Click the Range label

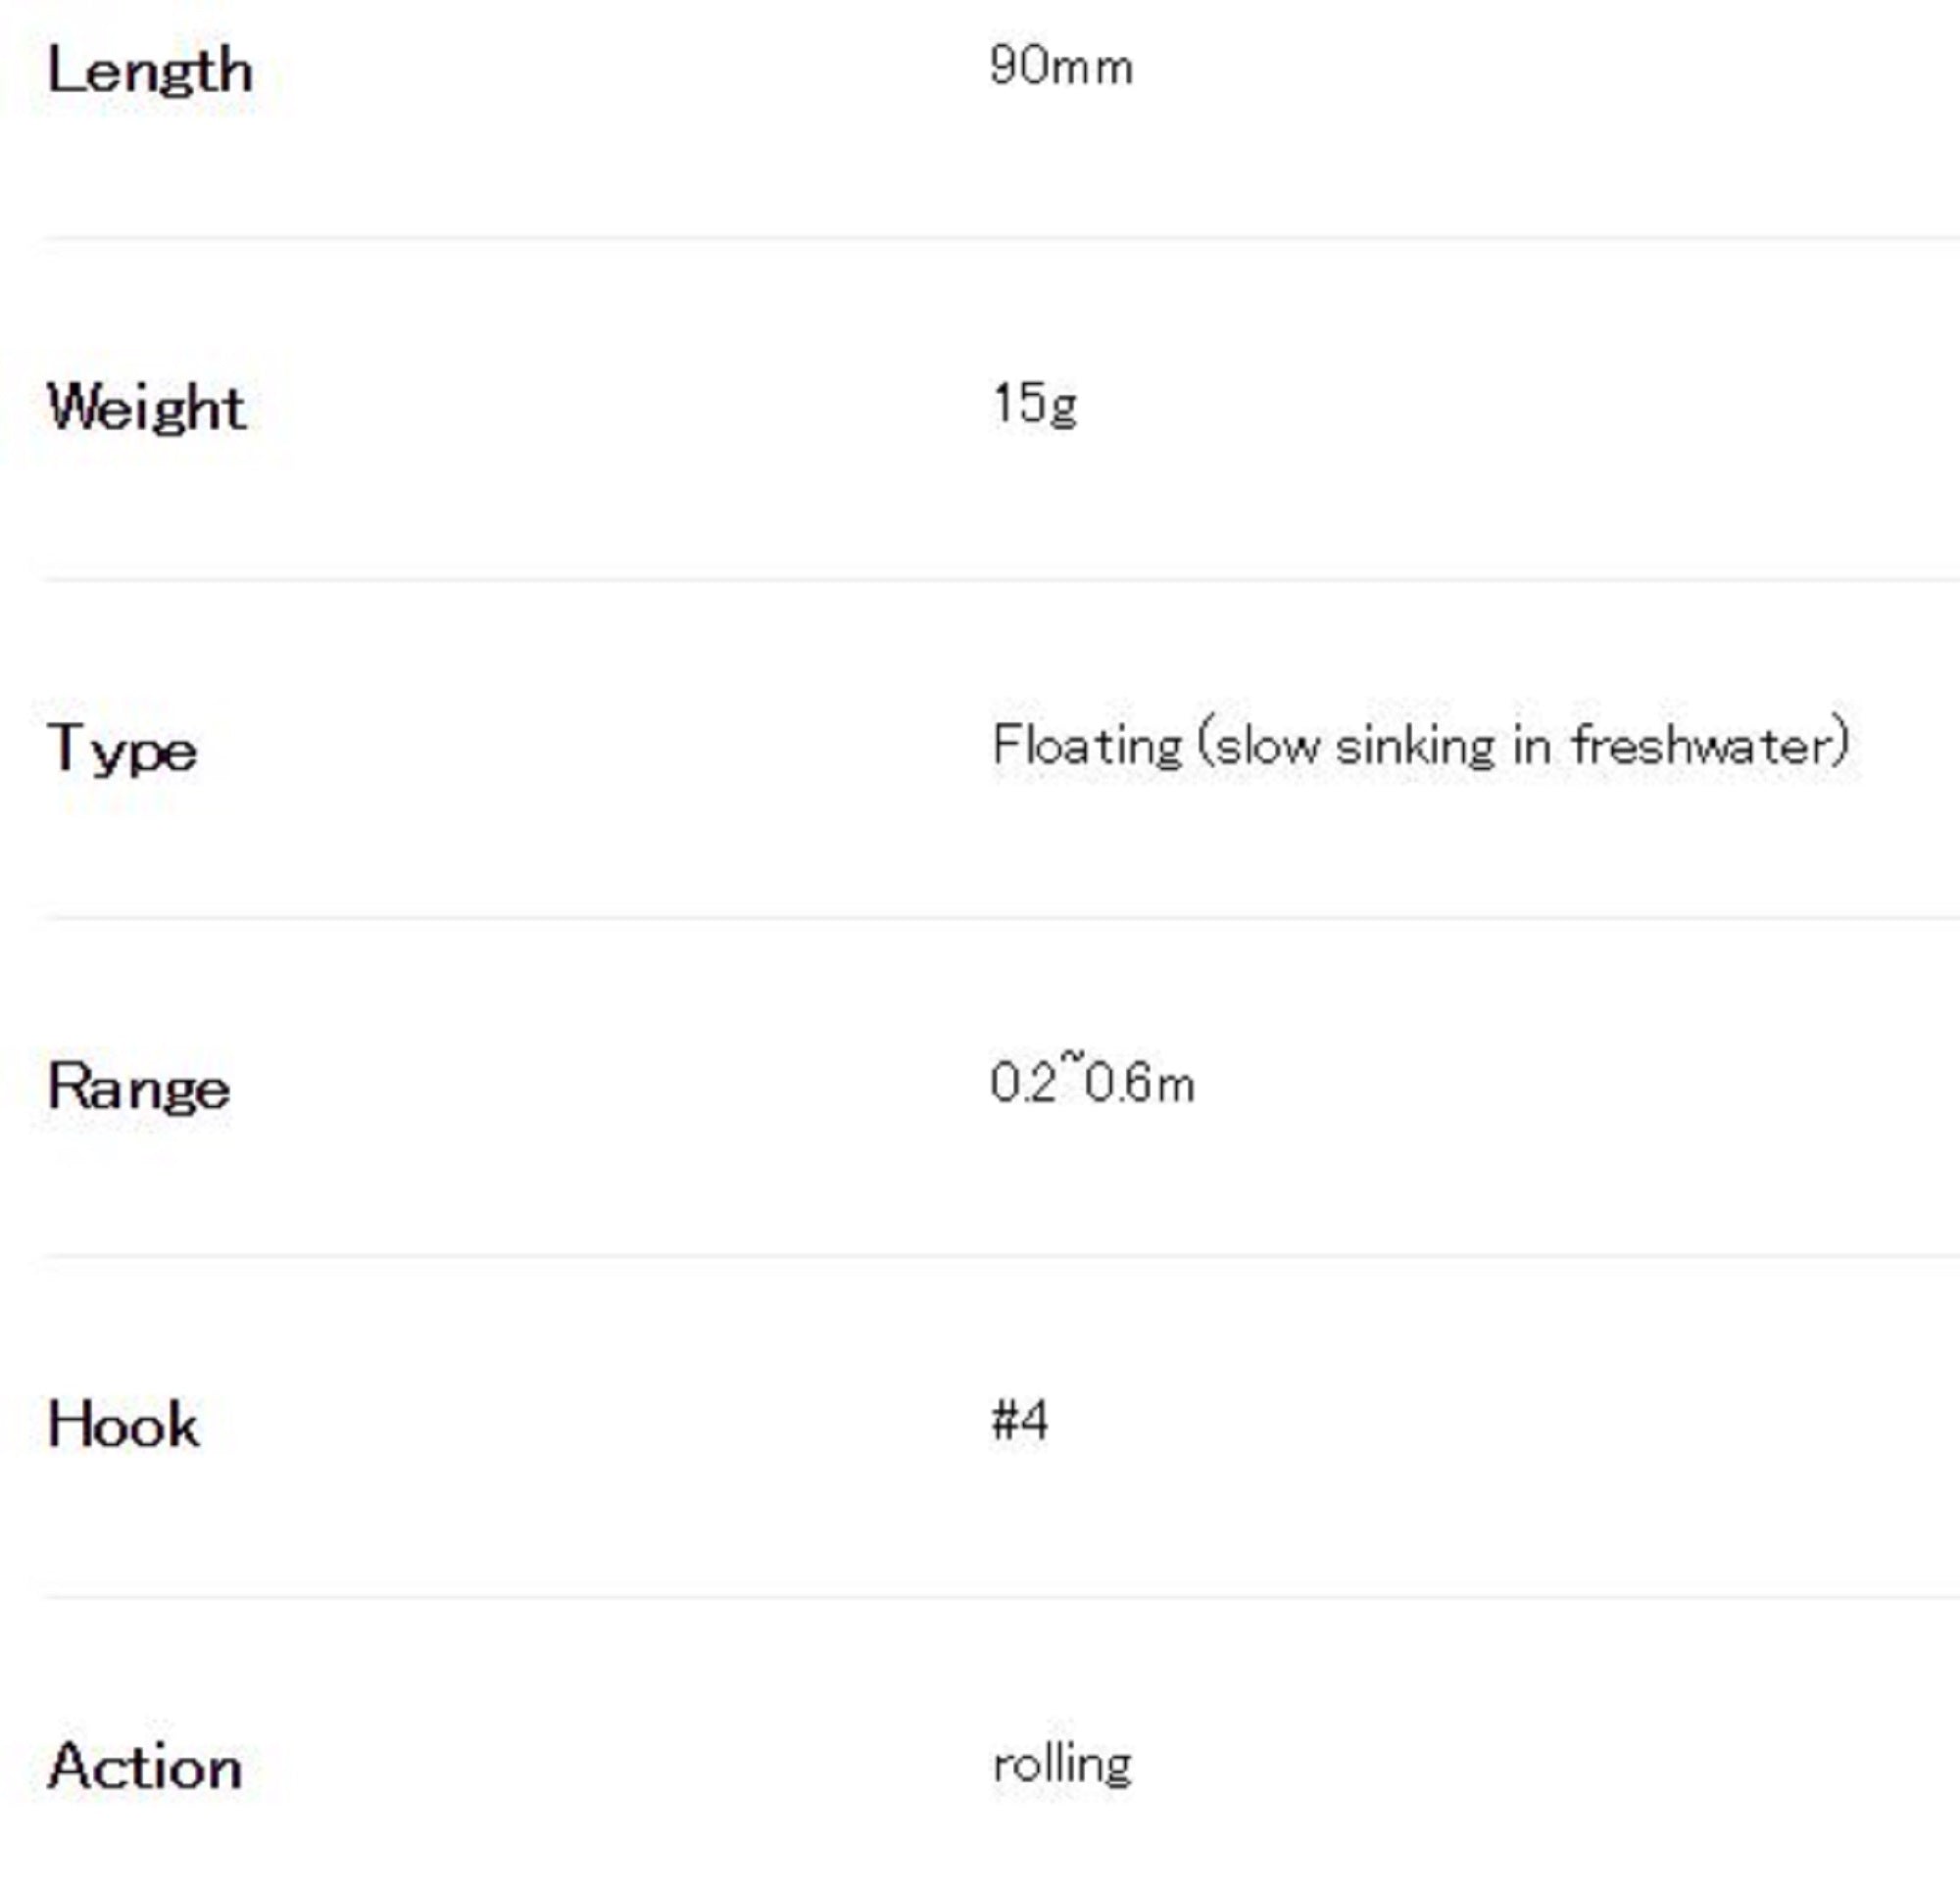point(138,1088)
